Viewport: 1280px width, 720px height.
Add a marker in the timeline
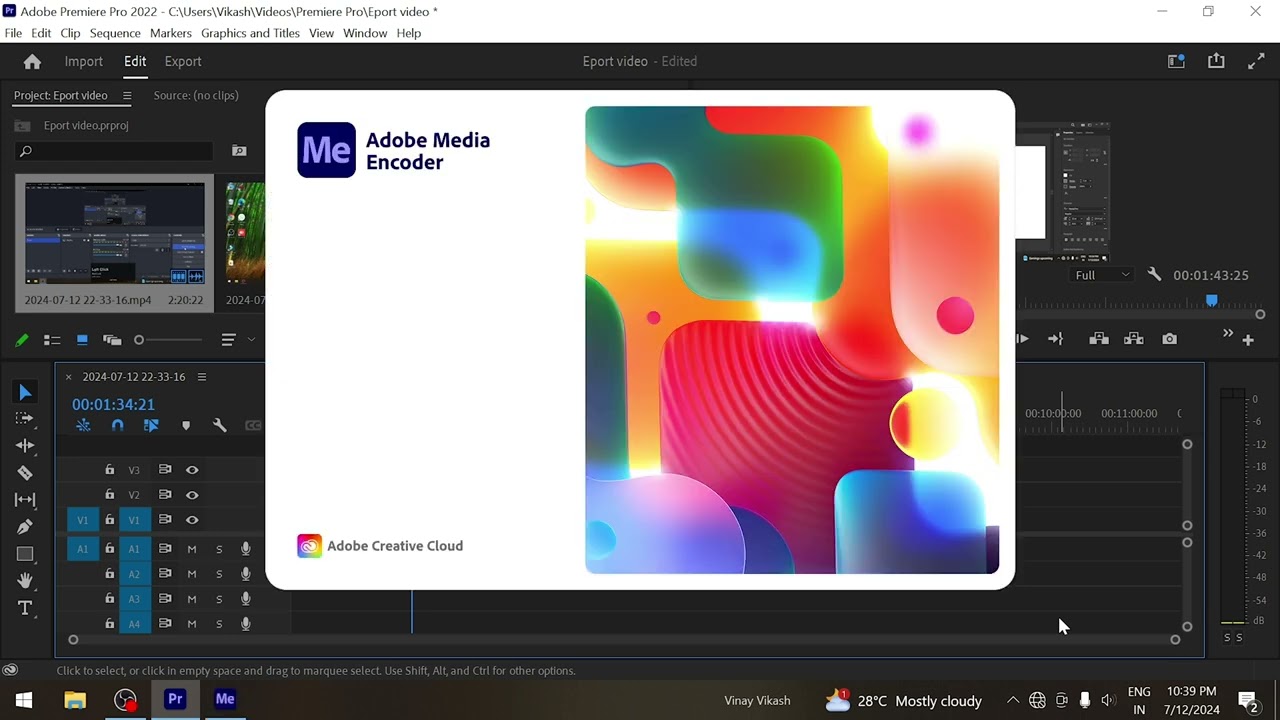(185, 425)
